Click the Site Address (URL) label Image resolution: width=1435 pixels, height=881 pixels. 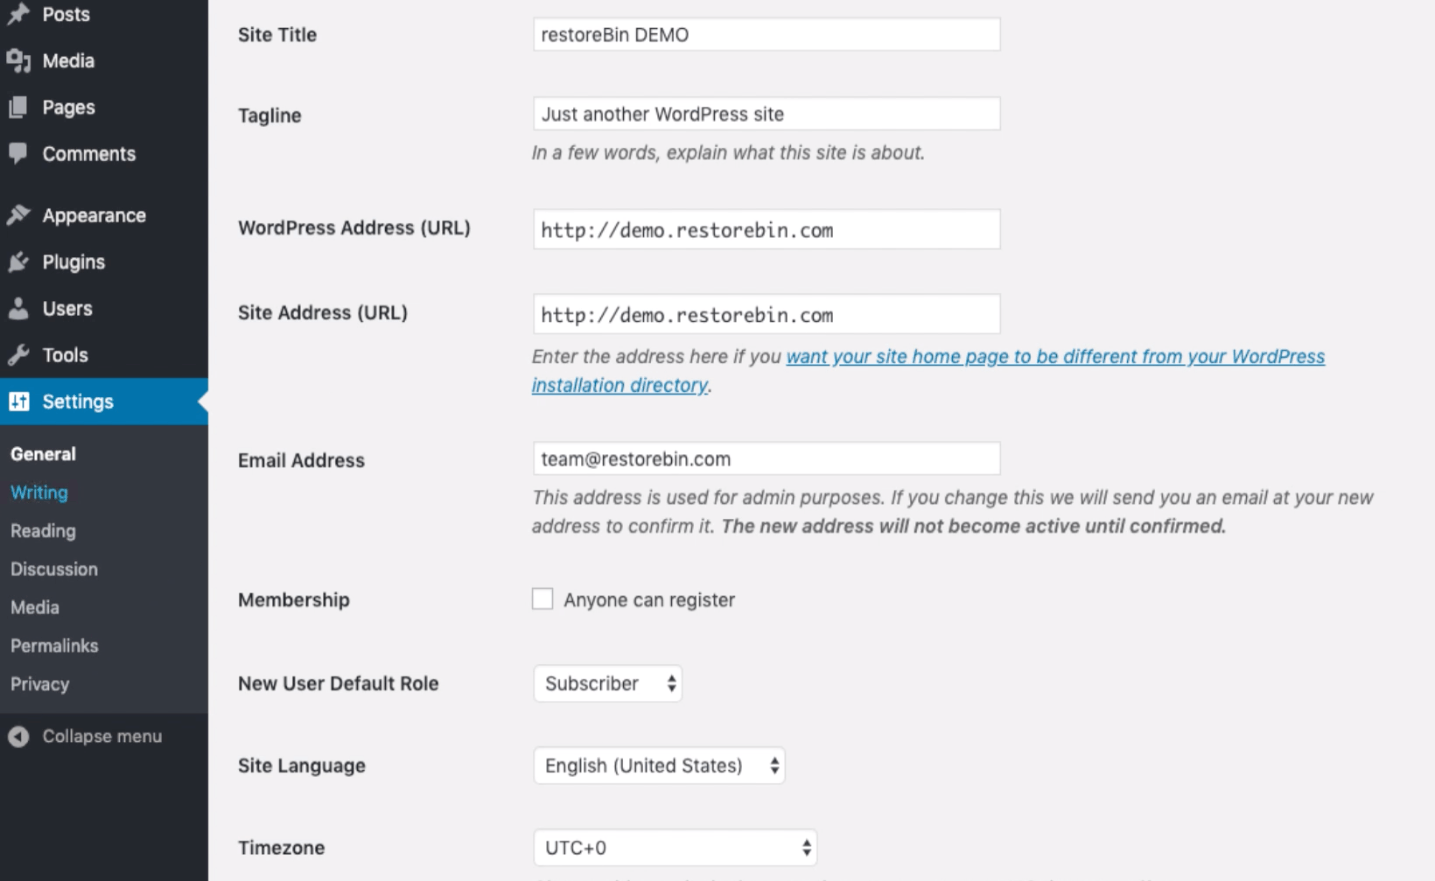323,313
